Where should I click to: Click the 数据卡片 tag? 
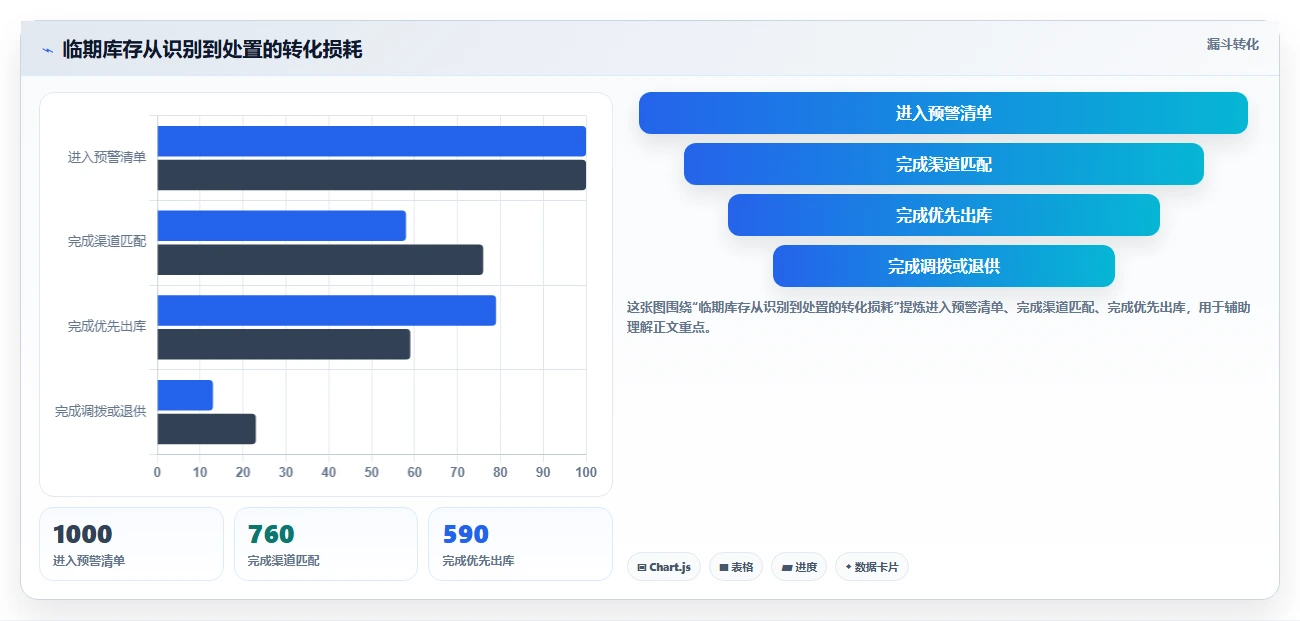pyautogui.click(x=872, y=567)
